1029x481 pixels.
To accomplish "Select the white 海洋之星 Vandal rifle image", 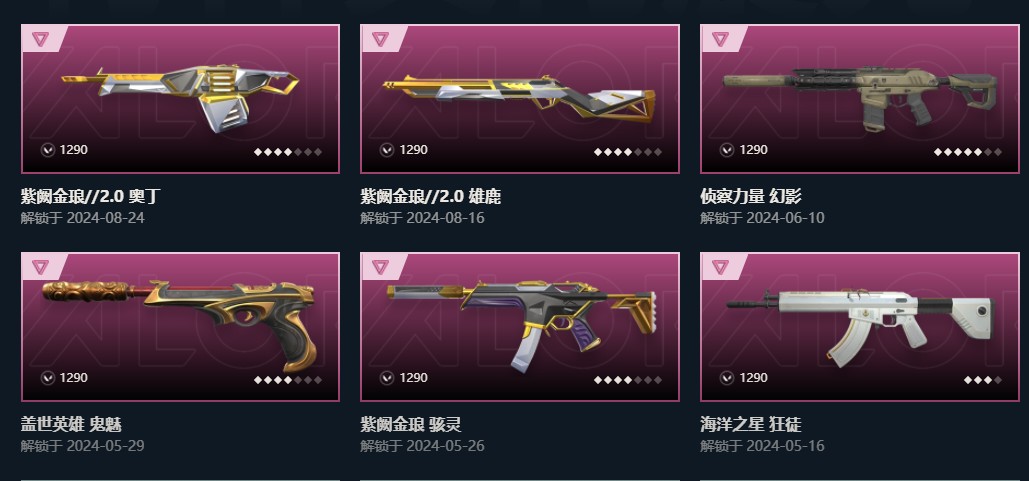I will 861,326.
